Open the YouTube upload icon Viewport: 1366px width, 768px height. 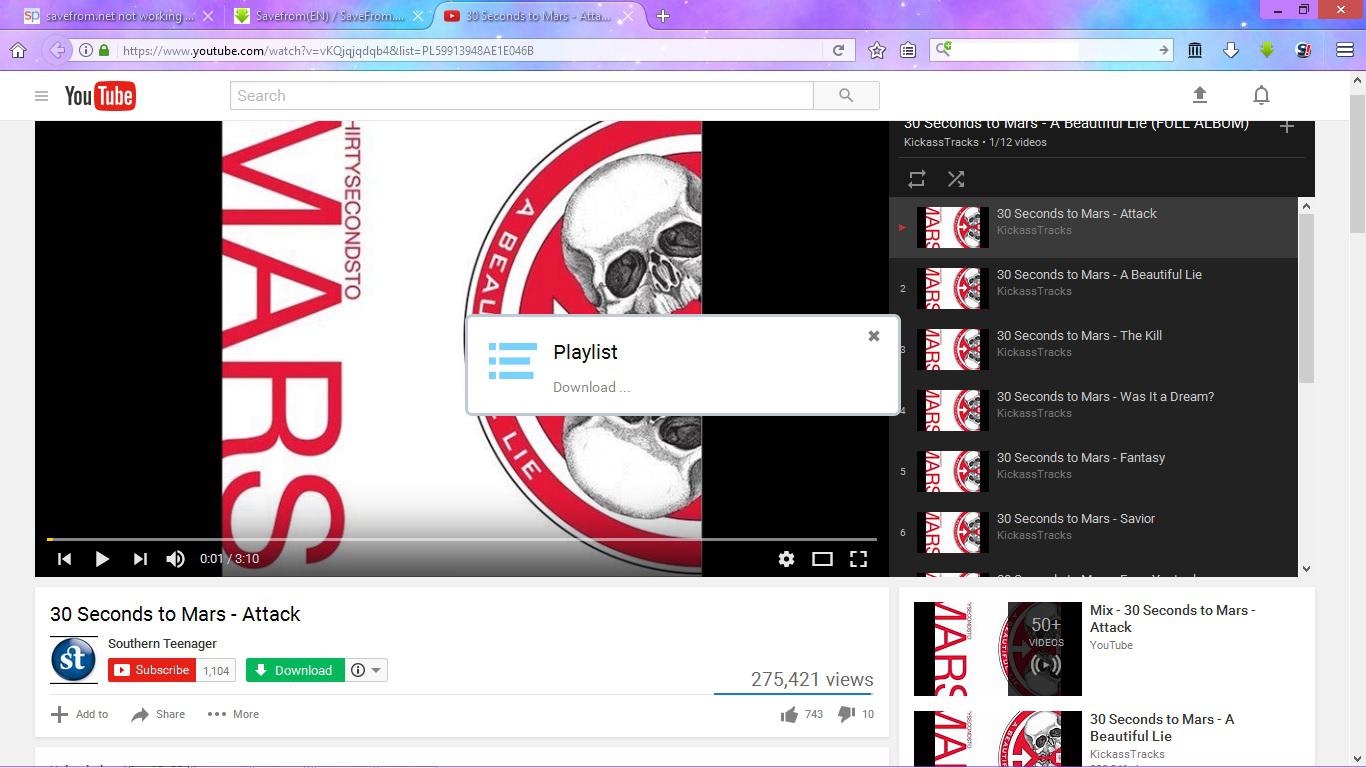[1200, 95]
